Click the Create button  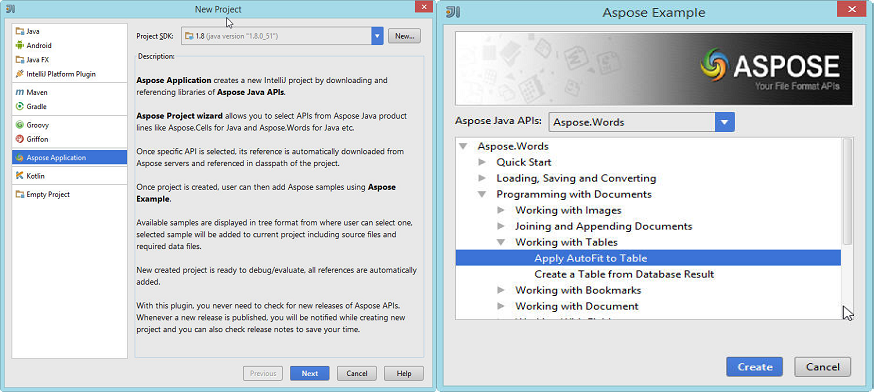coord(755,367)
